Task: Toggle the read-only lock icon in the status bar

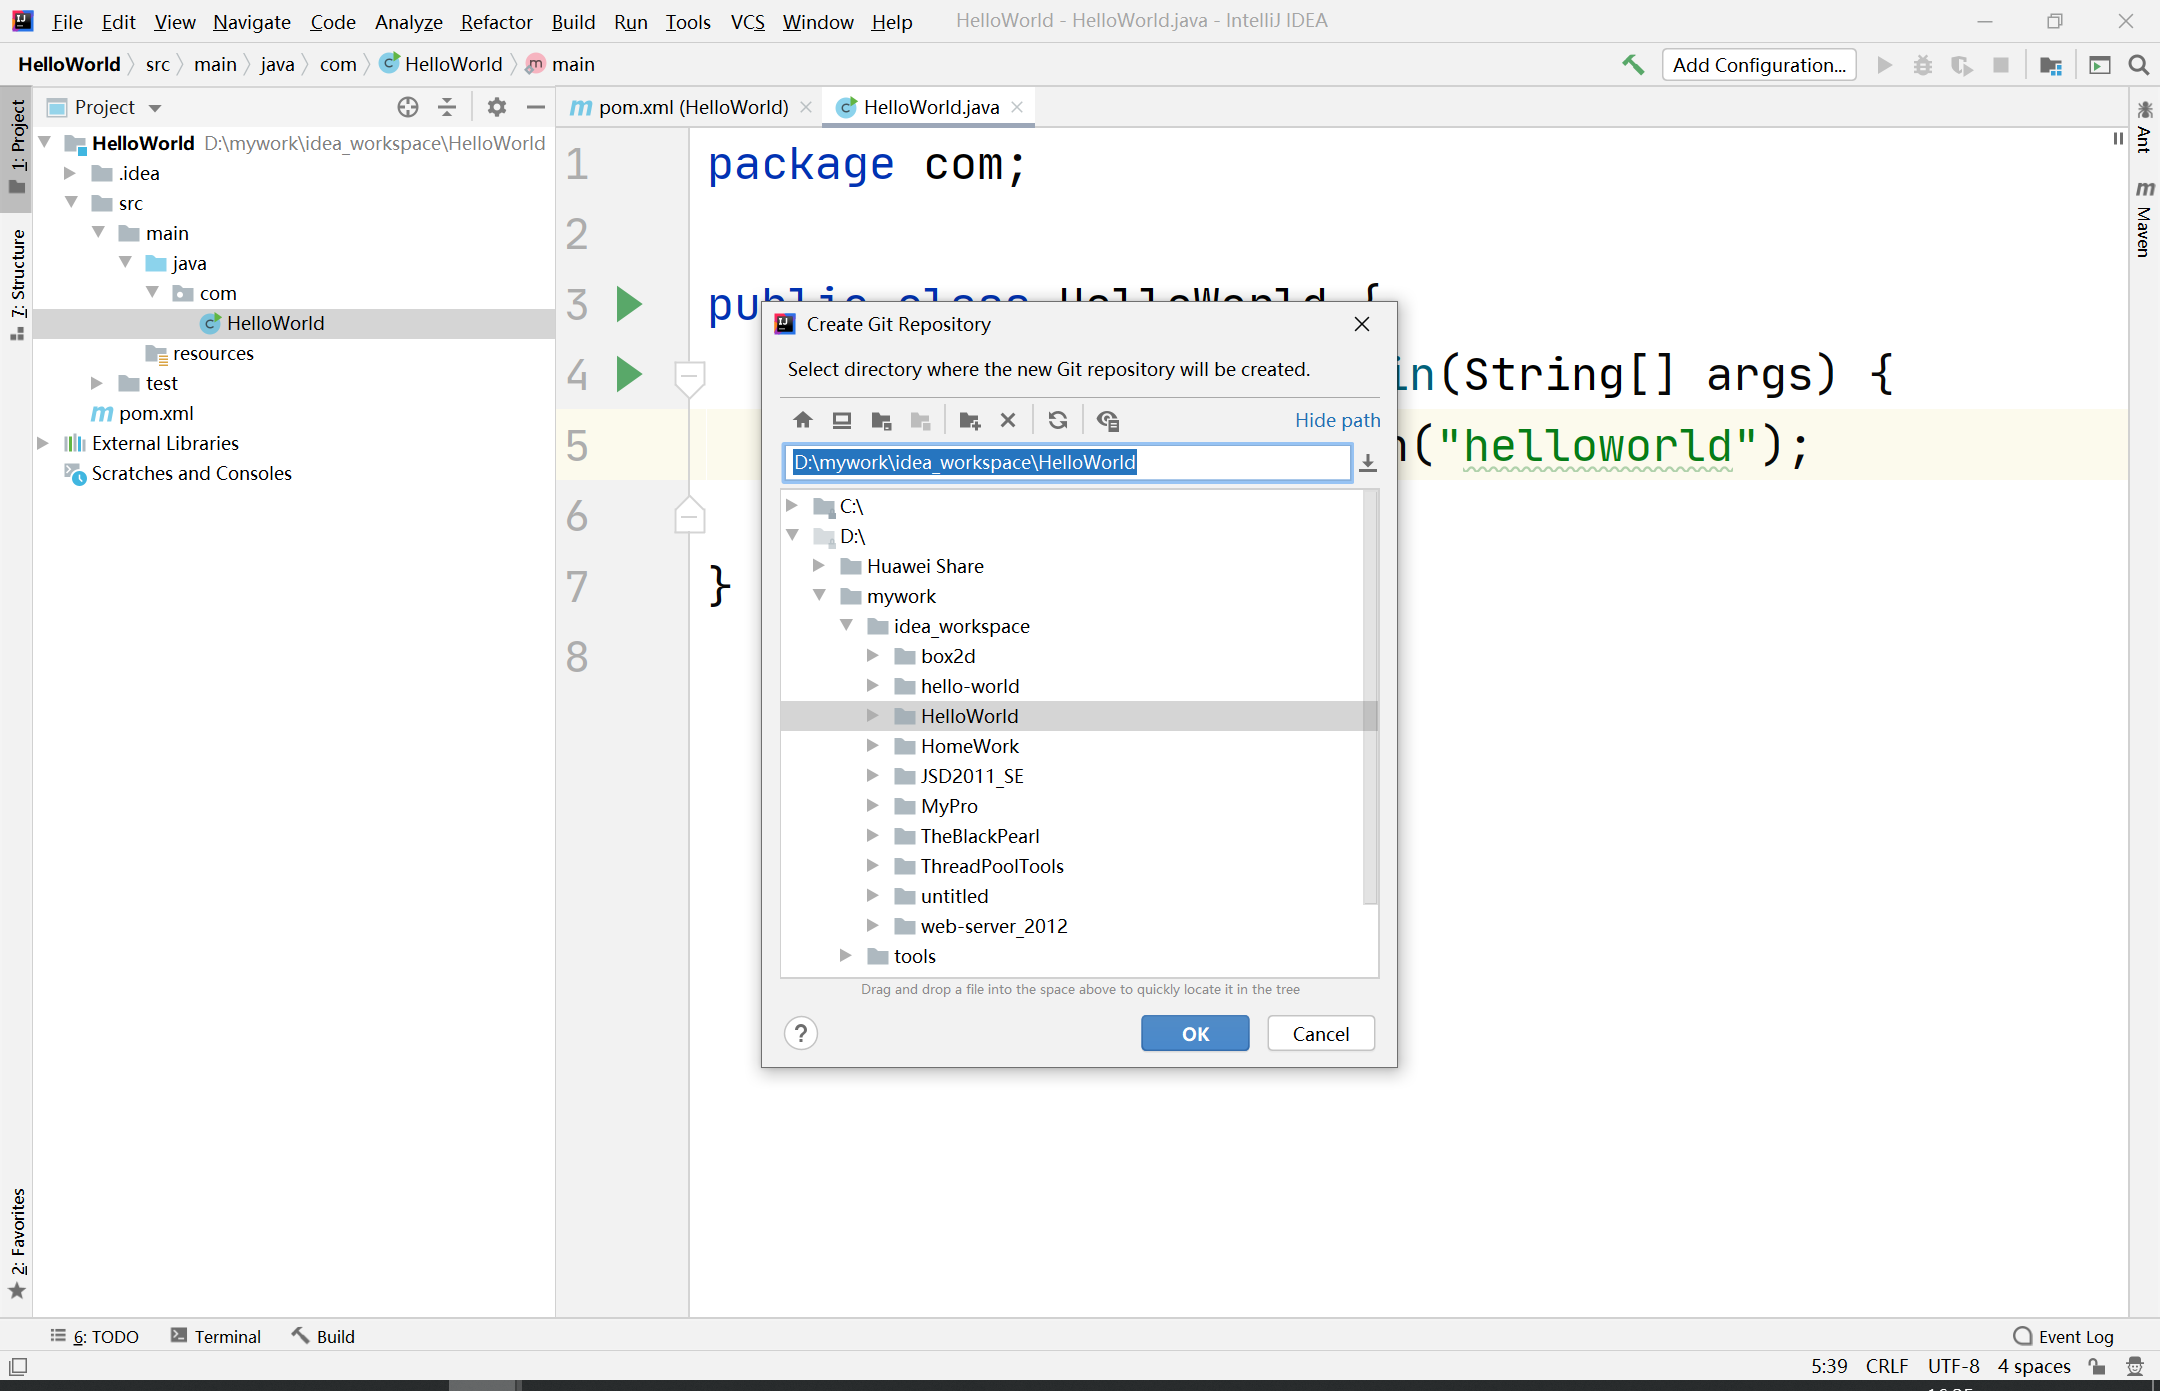Action: click(x=2098, y=1366)
